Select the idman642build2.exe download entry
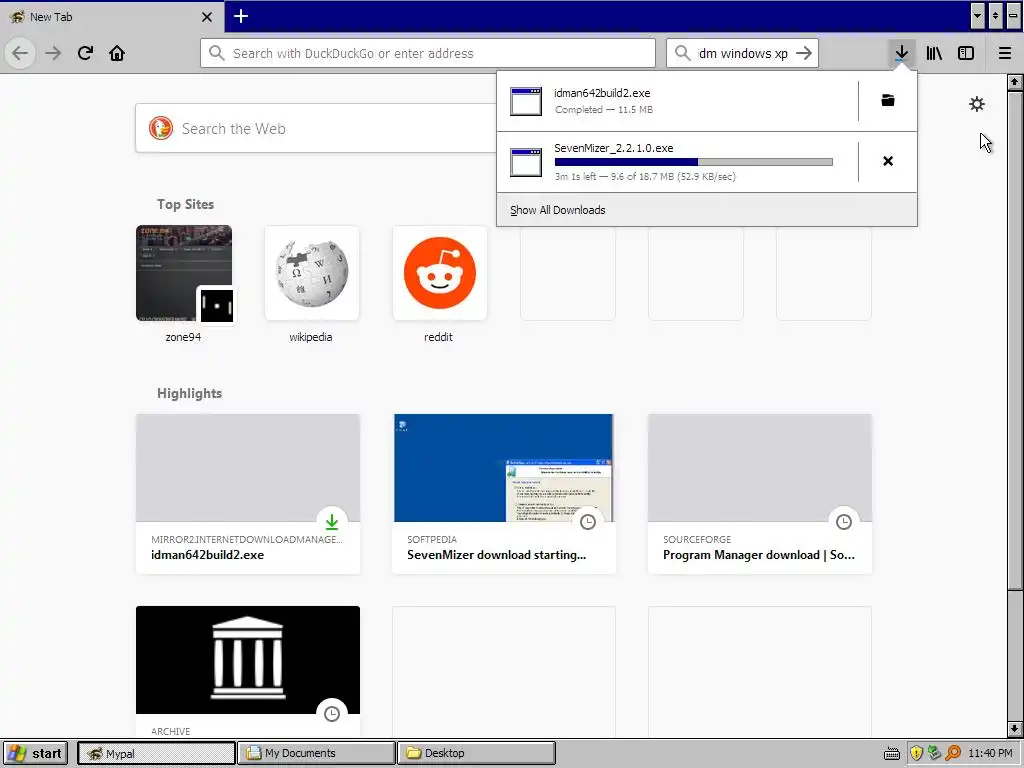The width and height of the screenshot is (1024, 768). [677, 101]
